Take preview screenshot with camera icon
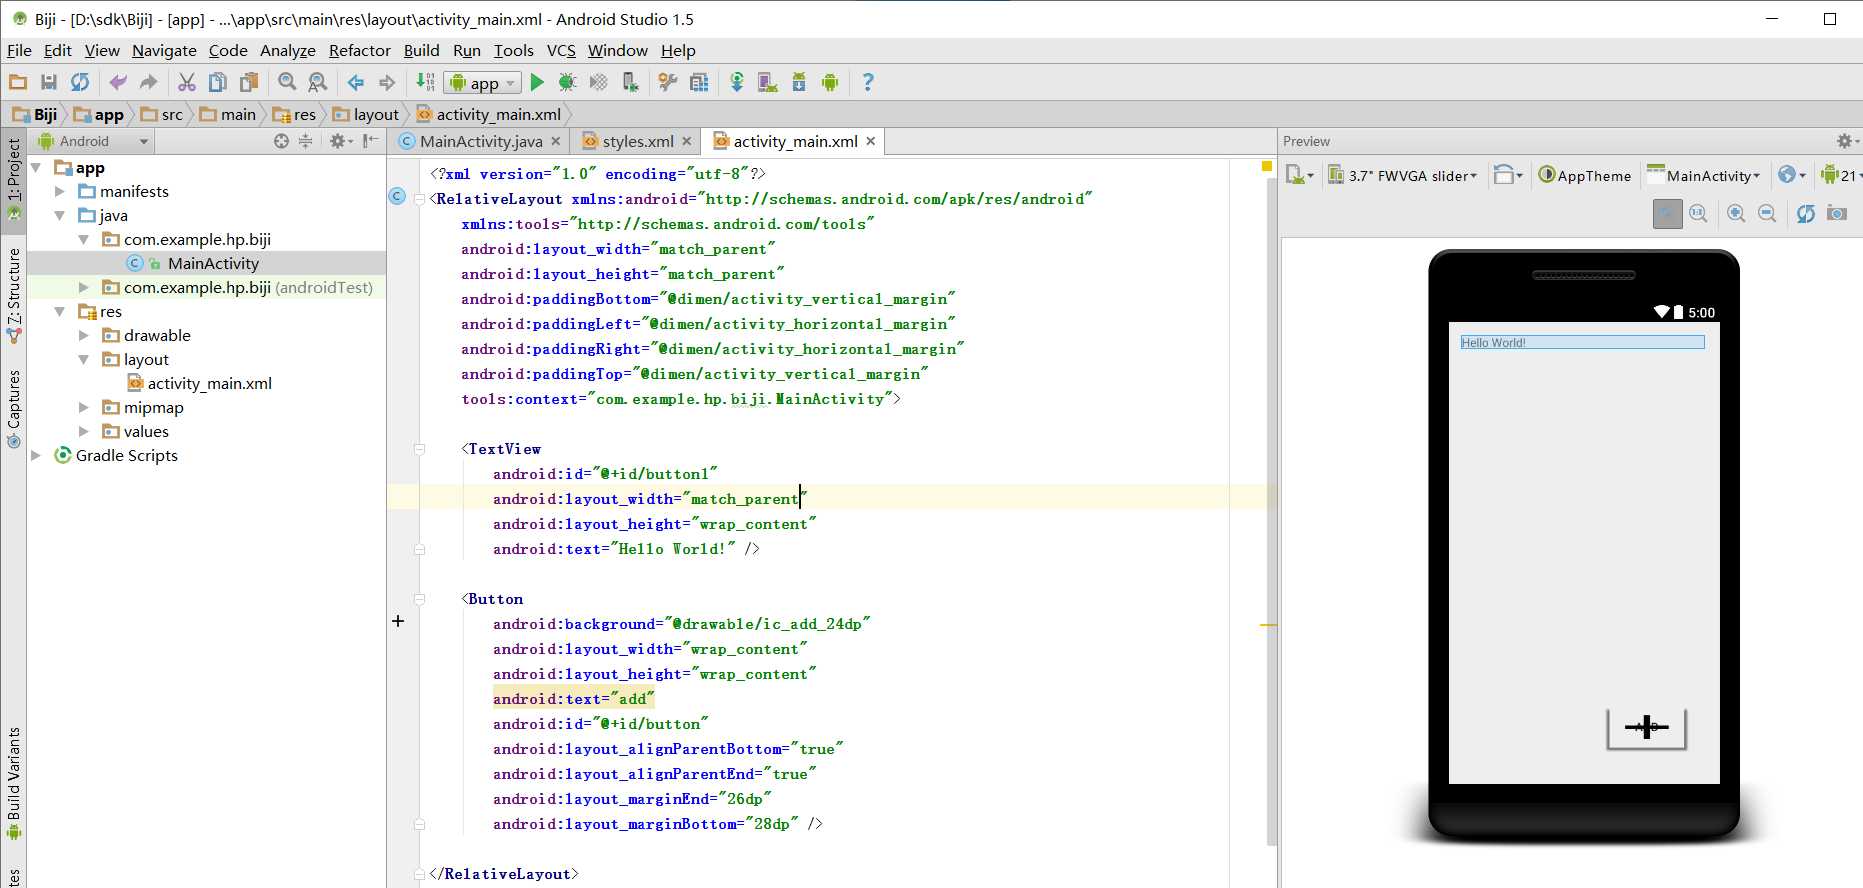 click(x=1837, y=213)
